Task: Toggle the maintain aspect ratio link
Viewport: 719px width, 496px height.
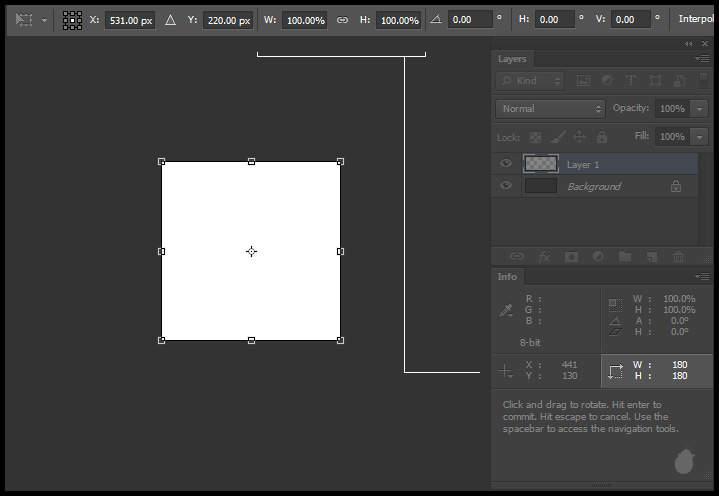Action: coord(342,19)
